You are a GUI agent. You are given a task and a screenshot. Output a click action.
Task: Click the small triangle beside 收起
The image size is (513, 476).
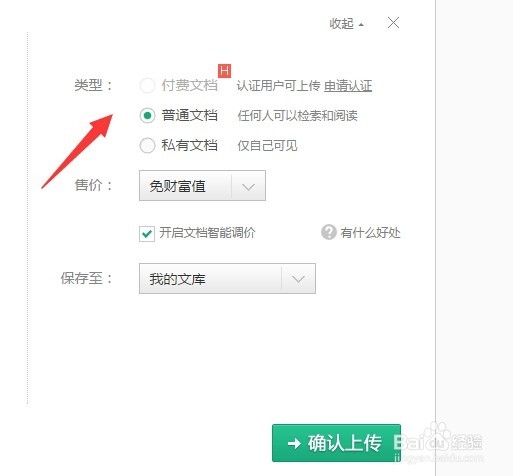pyautogui.click(x=361, y=25)
